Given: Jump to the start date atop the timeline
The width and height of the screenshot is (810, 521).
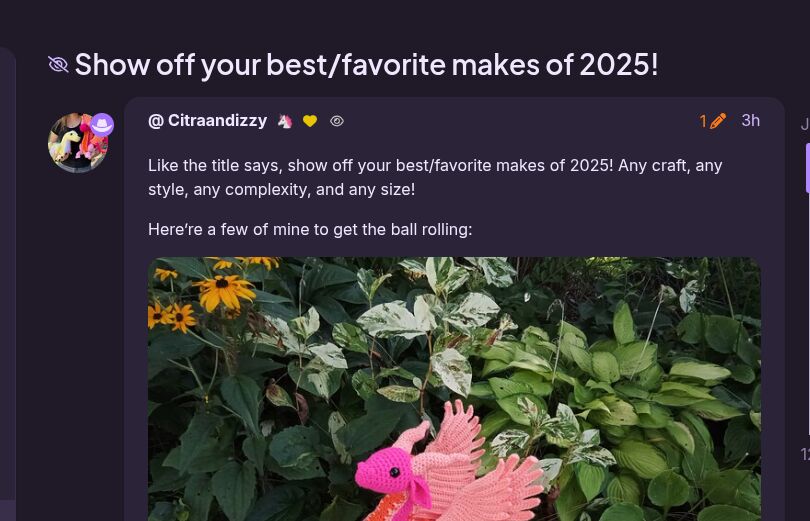Looking at the screenshot, I should (805, 124).
